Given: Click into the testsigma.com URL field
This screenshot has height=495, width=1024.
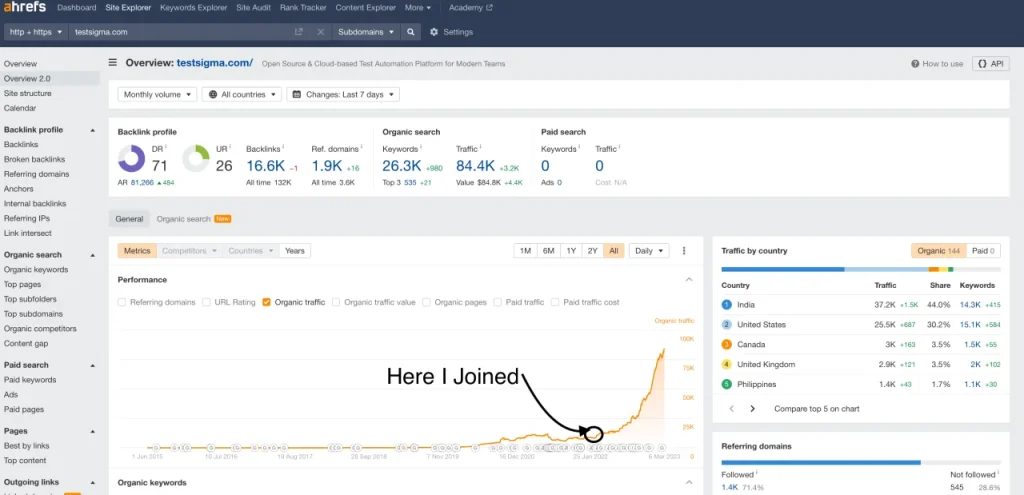Looking at the screenshot, I should click(x=181, y=32).
